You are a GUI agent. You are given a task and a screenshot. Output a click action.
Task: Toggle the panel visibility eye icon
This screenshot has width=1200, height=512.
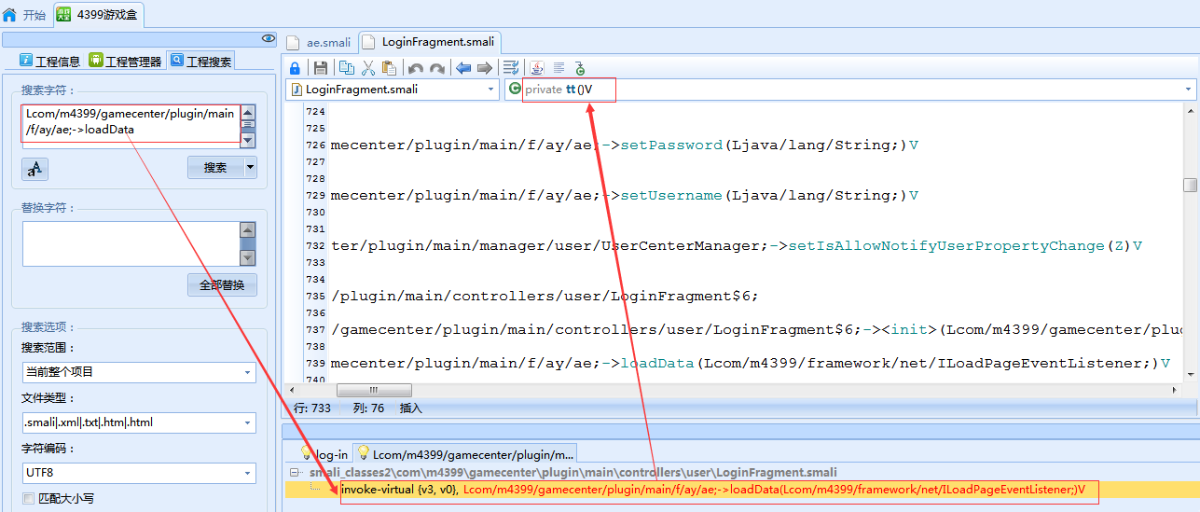point(268,38)
